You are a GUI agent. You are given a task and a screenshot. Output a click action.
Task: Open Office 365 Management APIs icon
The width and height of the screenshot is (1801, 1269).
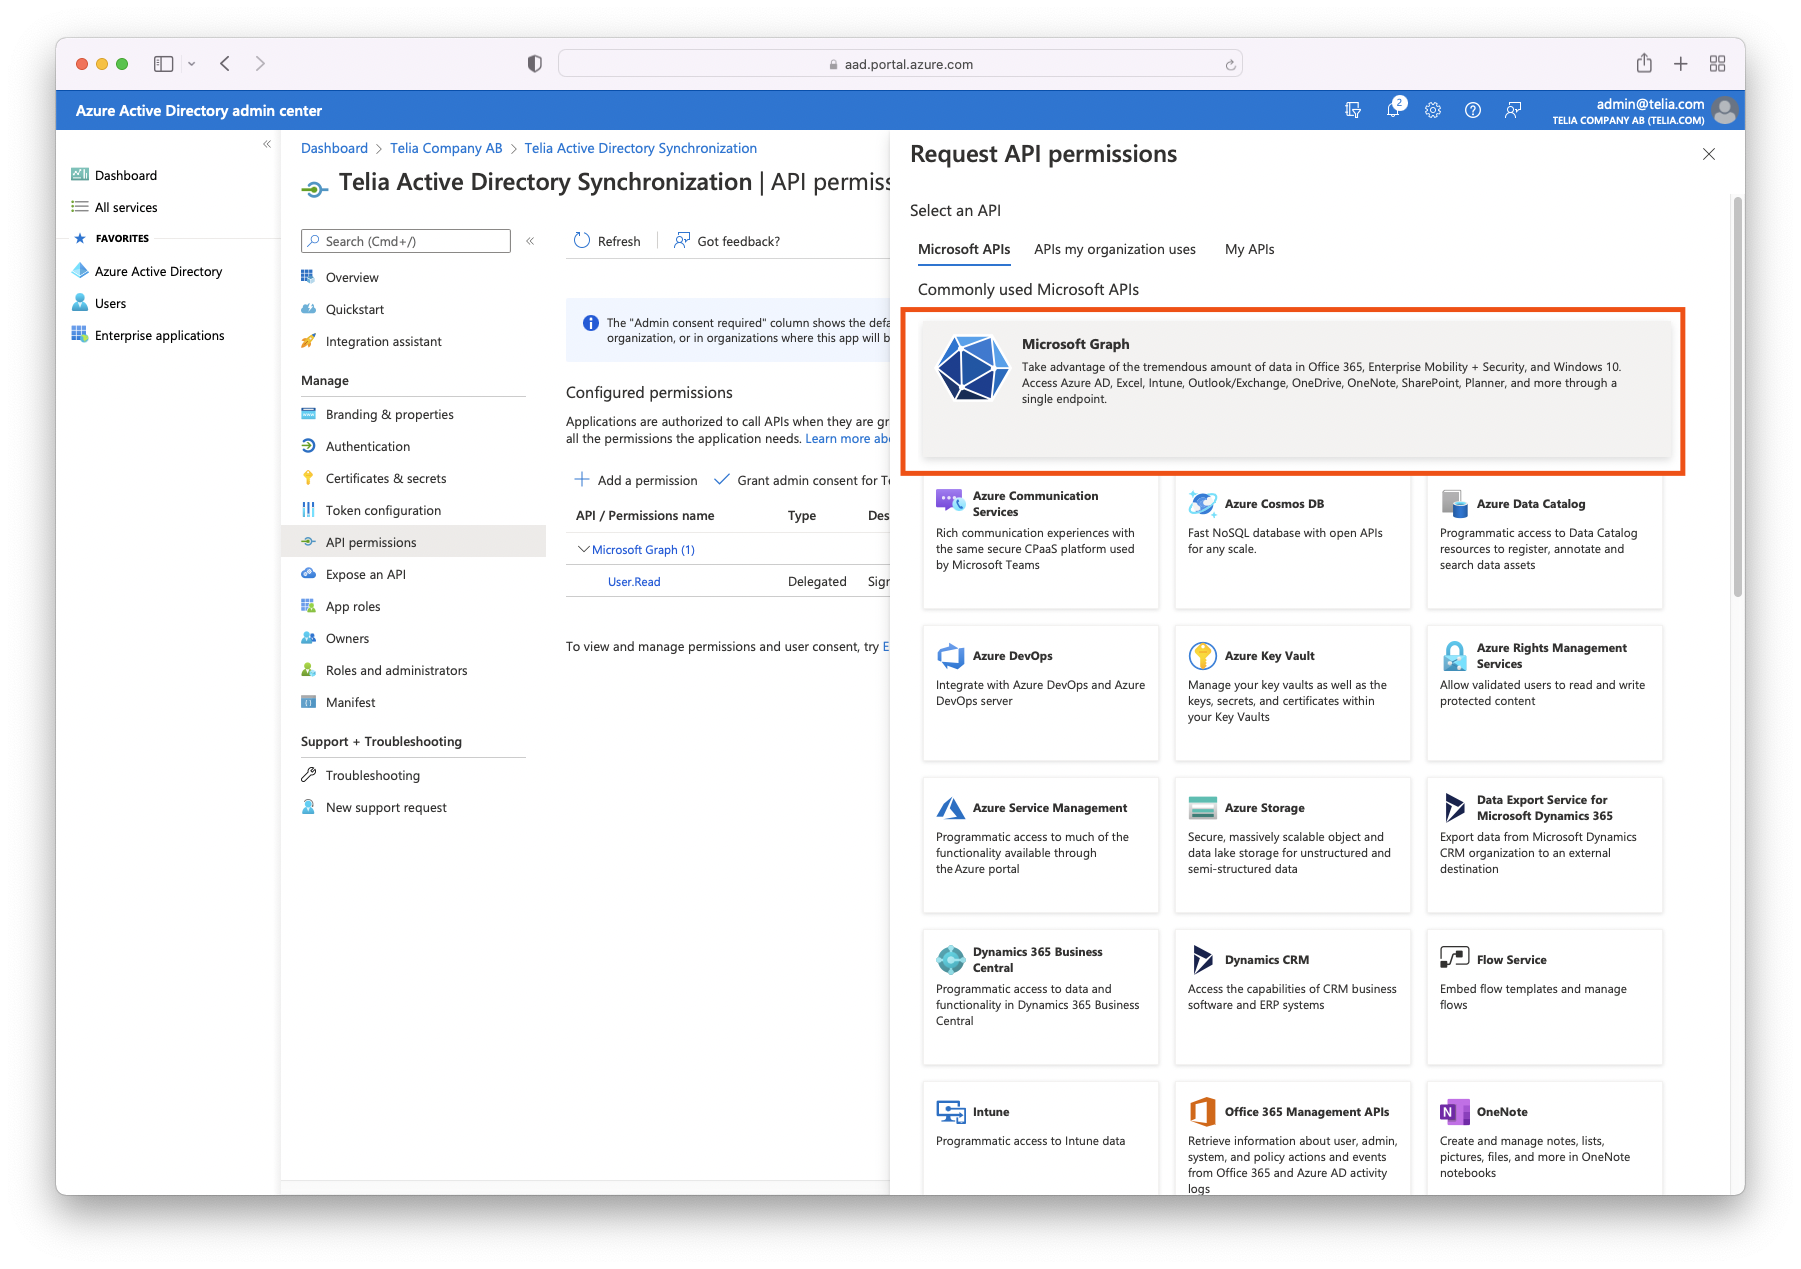[x=1202, y=1111]
